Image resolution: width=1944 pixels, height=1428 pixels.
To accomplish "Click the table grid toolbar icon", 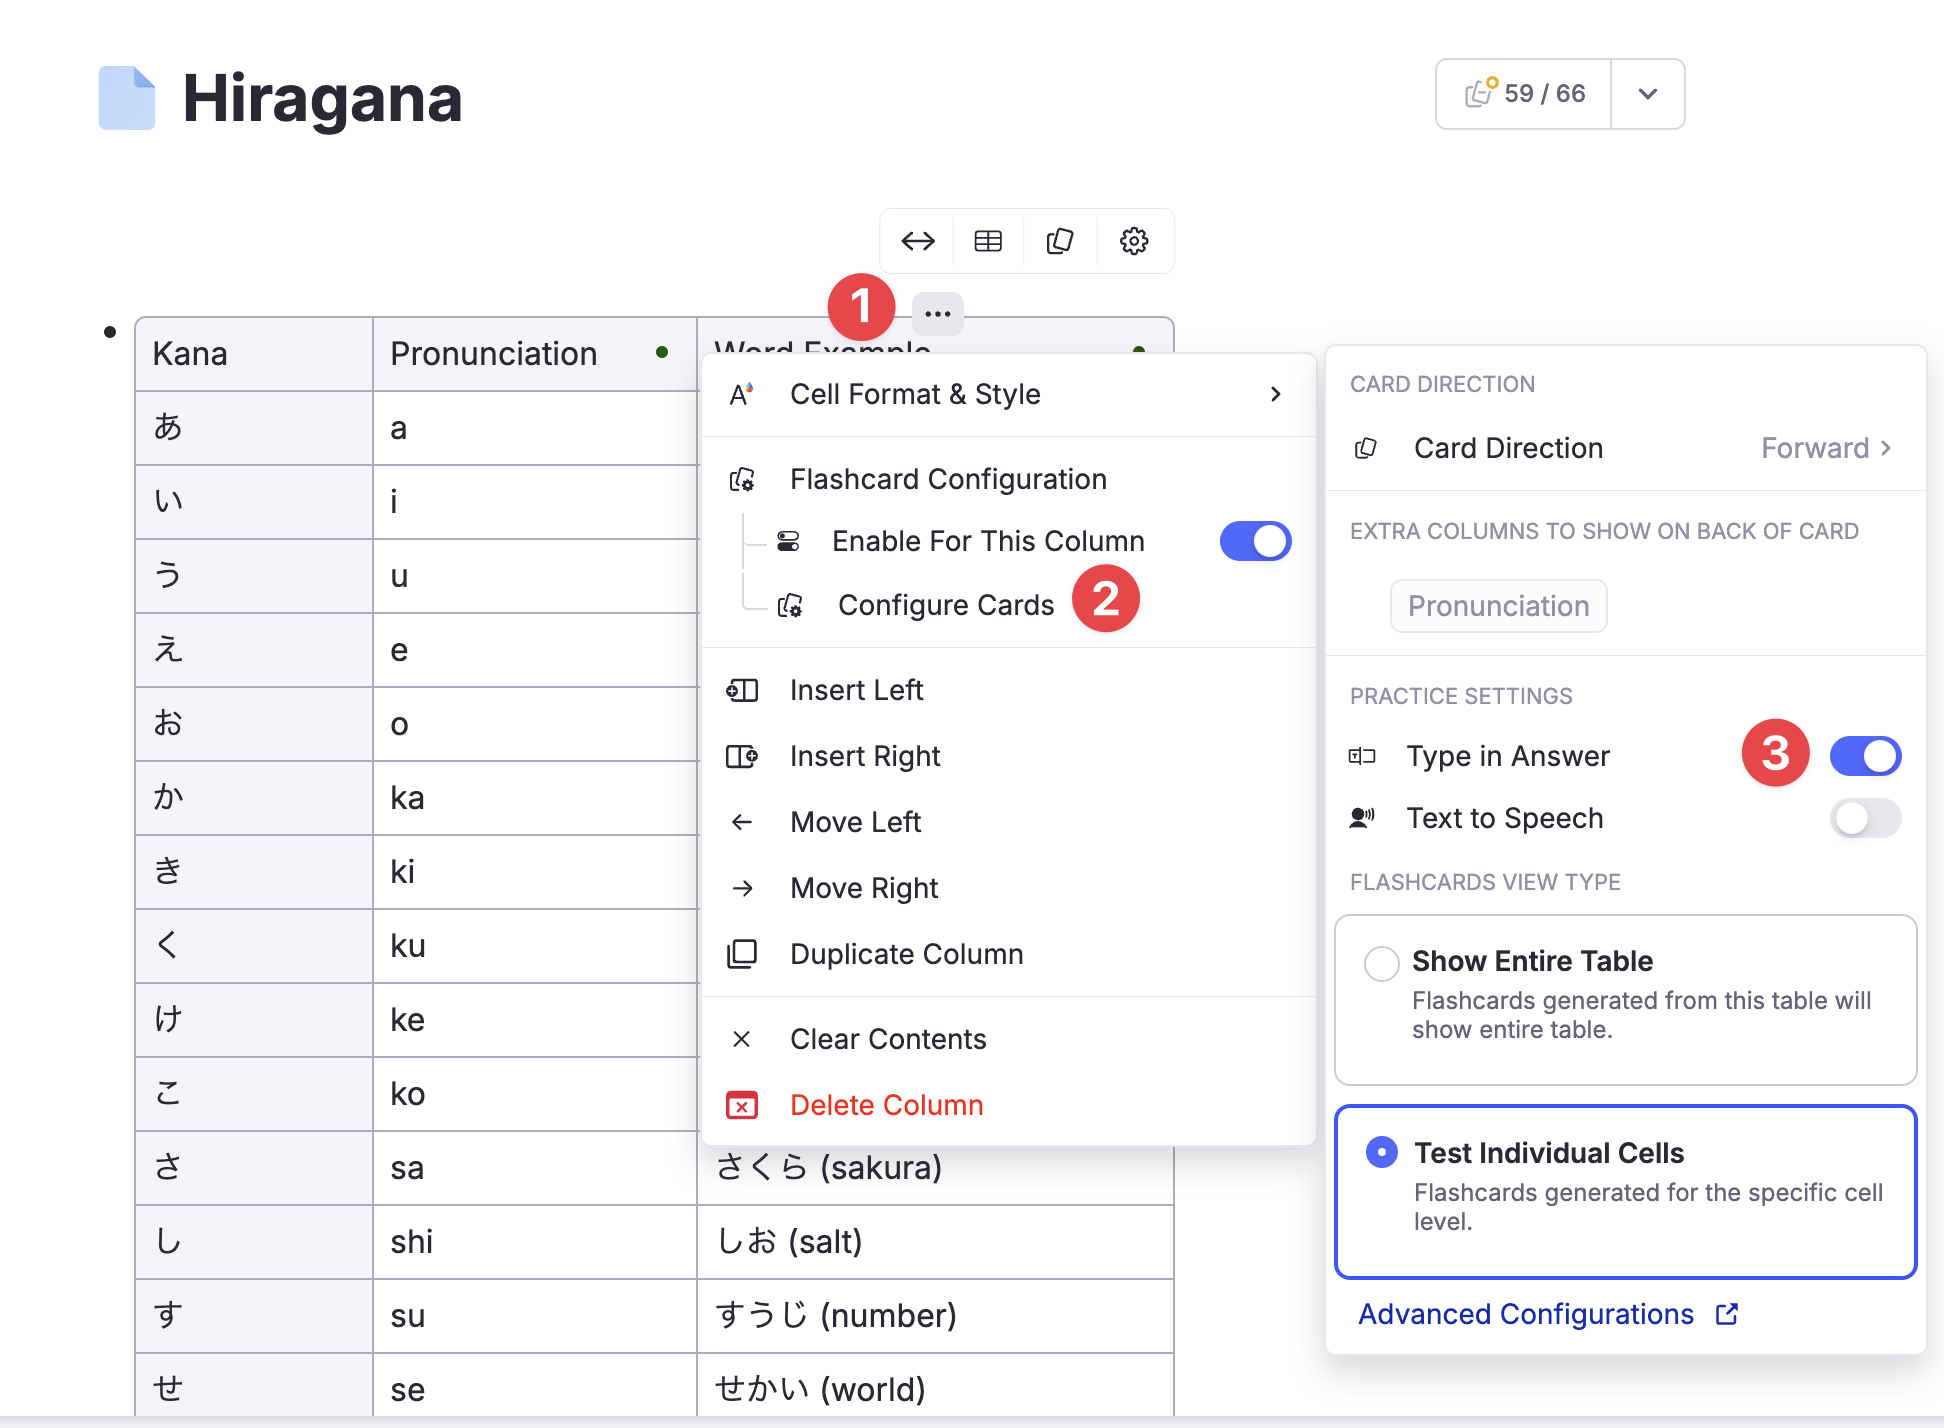I will 988,241.
